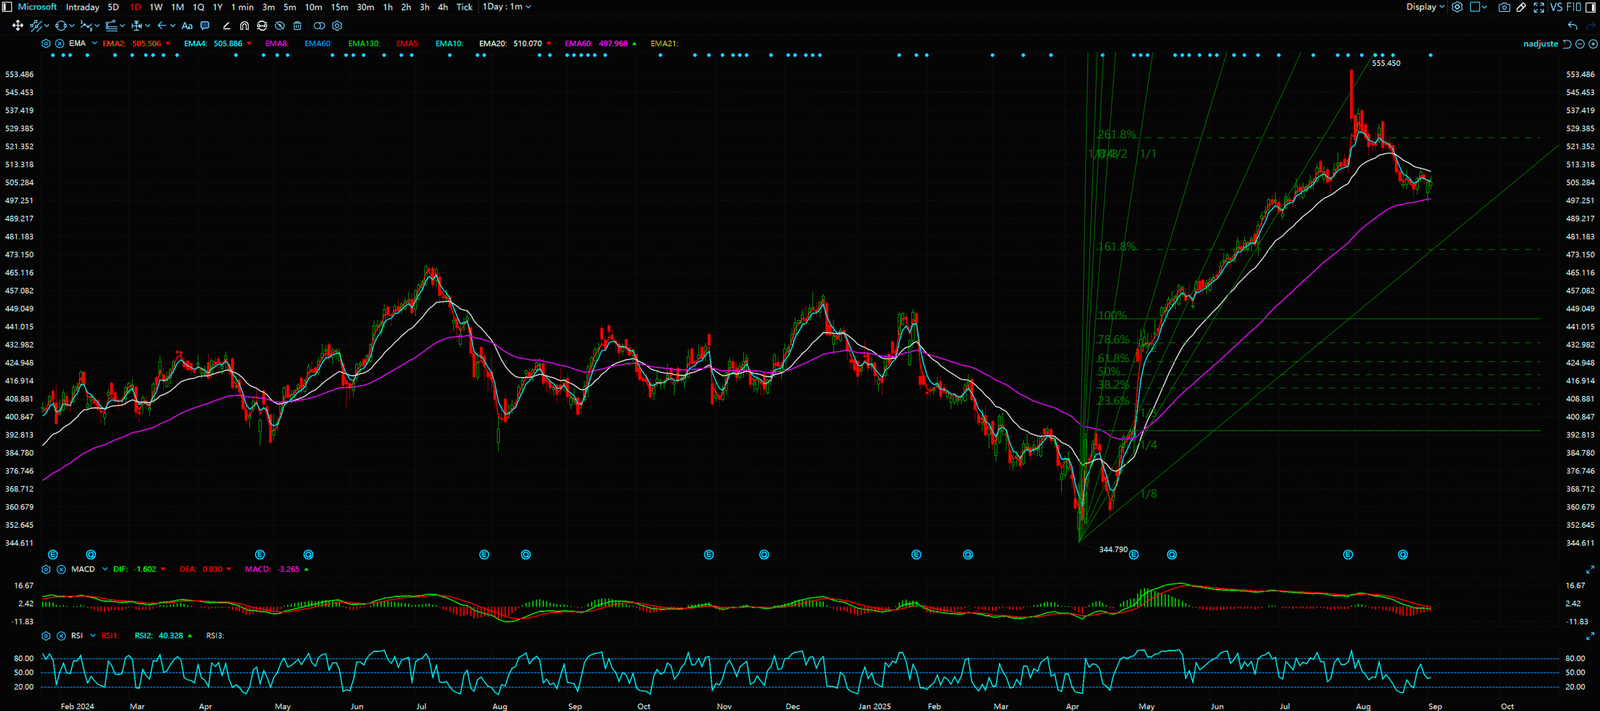The width and height of the screenshot is (1600, 711).
Task: Select the comment bubble annotation tool
Action: point(205,26)
